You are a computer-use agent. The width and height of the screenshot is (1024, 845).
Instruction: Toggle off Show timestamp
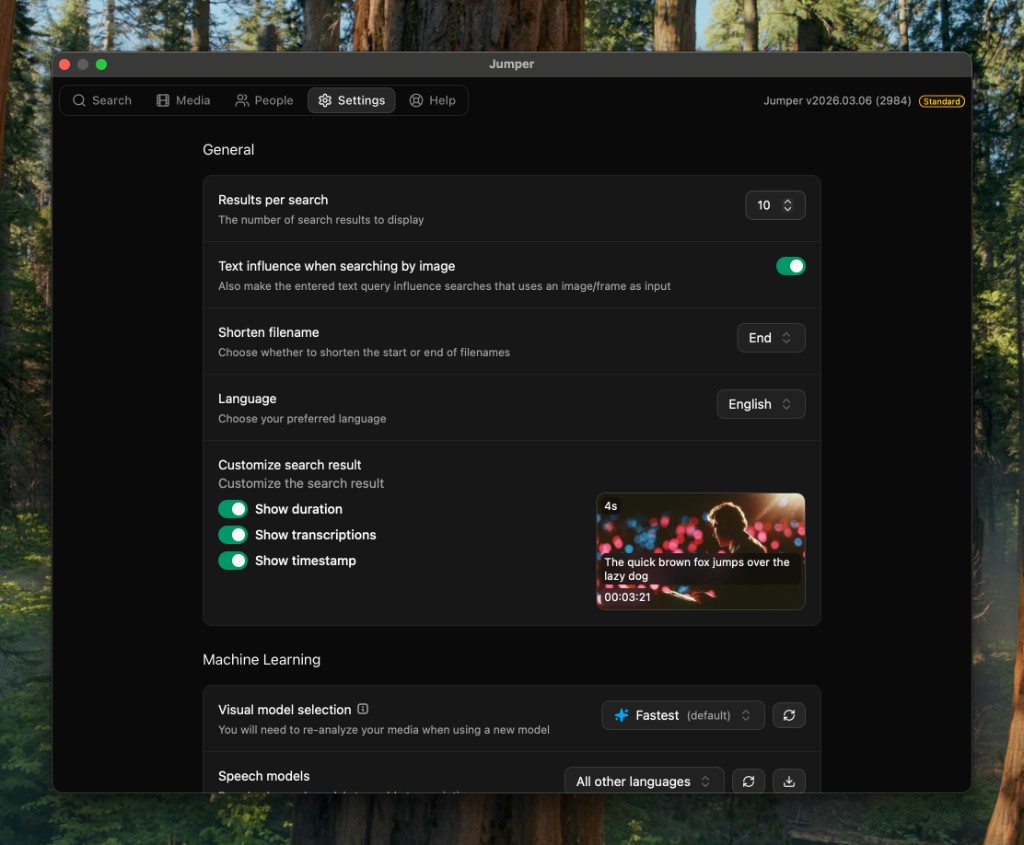pos(232,561)
